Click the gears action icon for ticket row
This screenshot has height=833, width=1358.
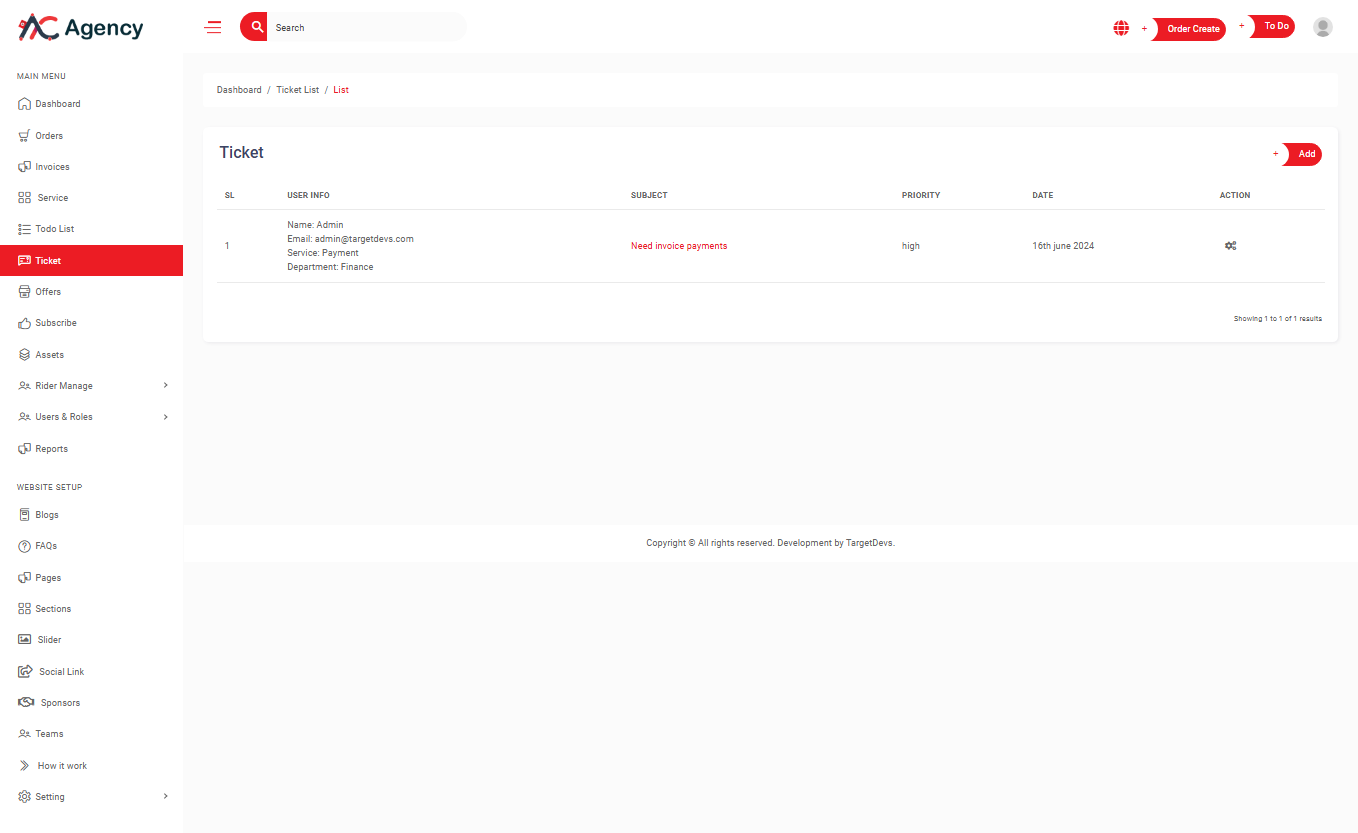[x=1230, y=246]
